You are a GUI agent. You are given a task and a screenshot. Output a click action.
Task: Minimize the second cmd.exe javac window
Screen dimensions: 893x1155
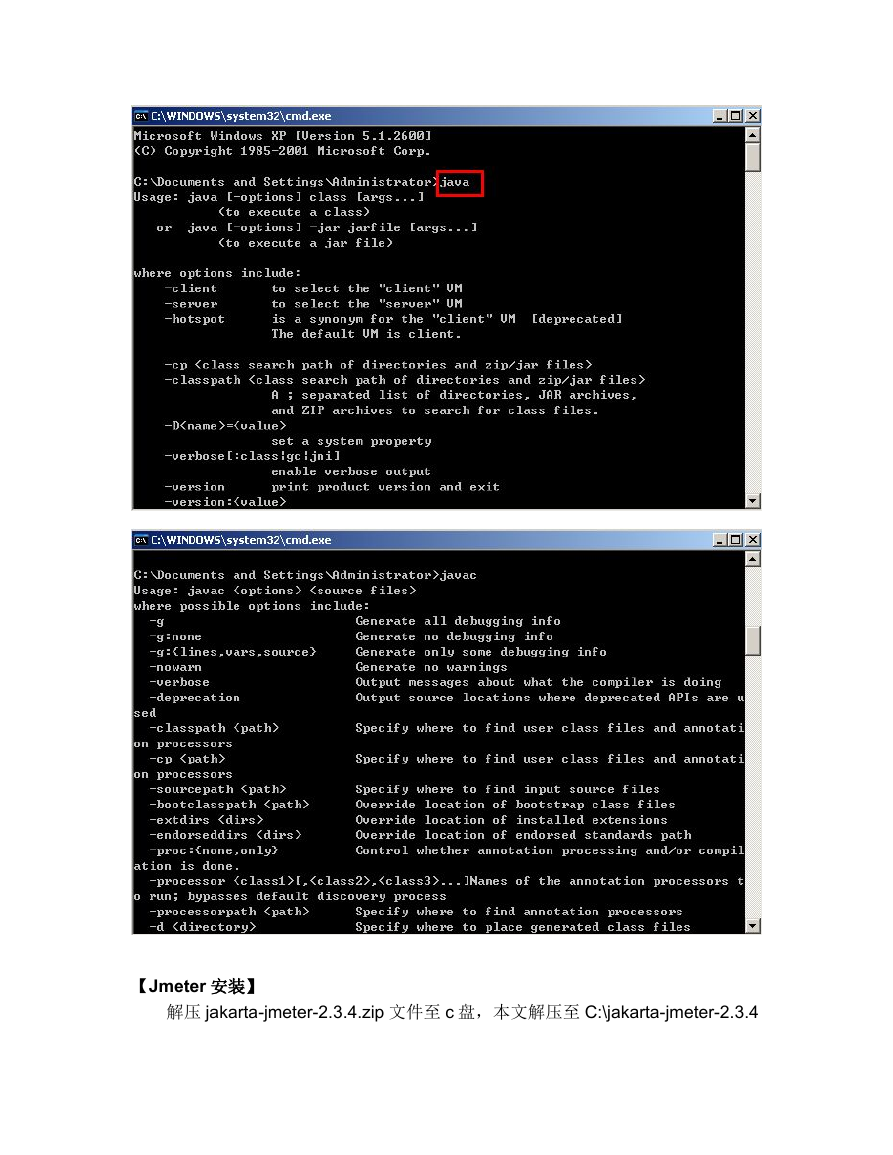[x=720, y=540]
